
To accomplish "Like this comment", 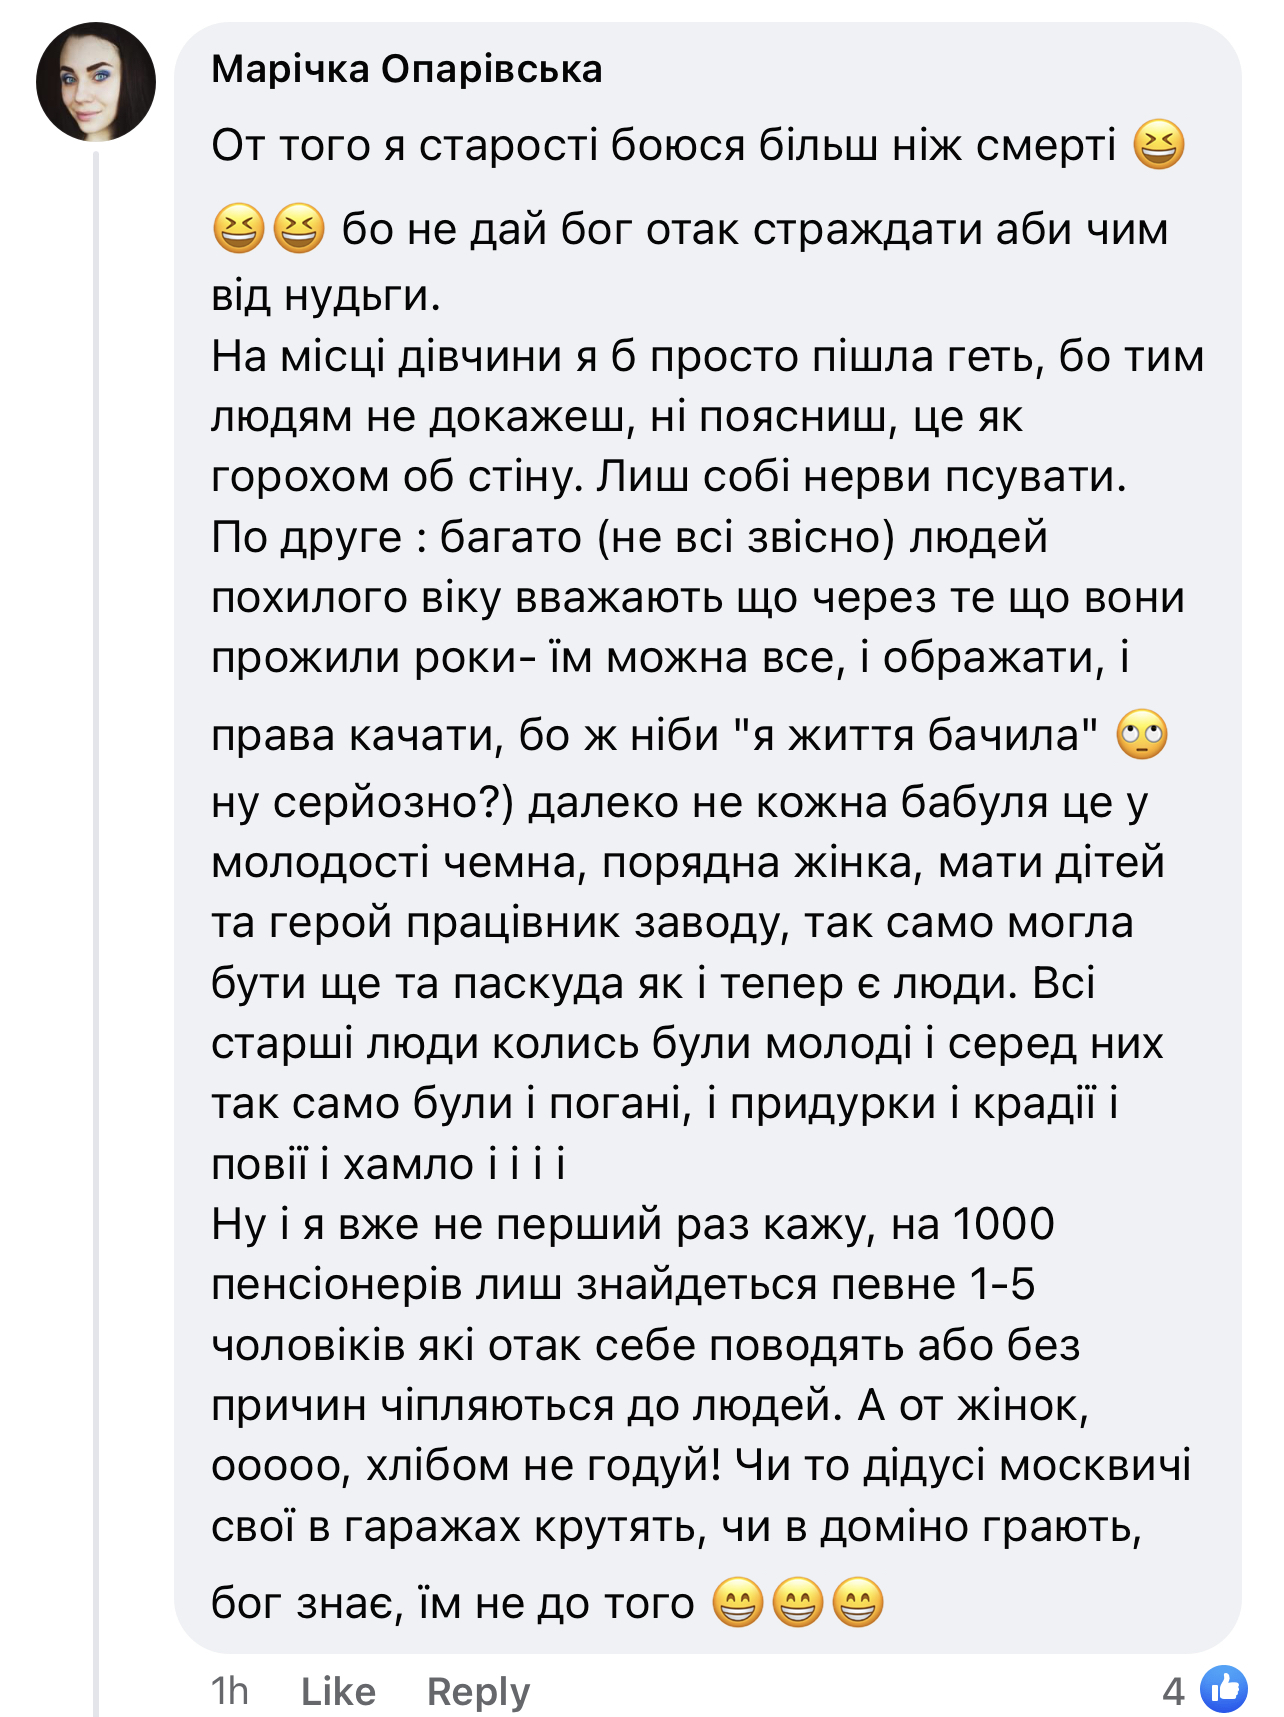I will point(338,1691).
